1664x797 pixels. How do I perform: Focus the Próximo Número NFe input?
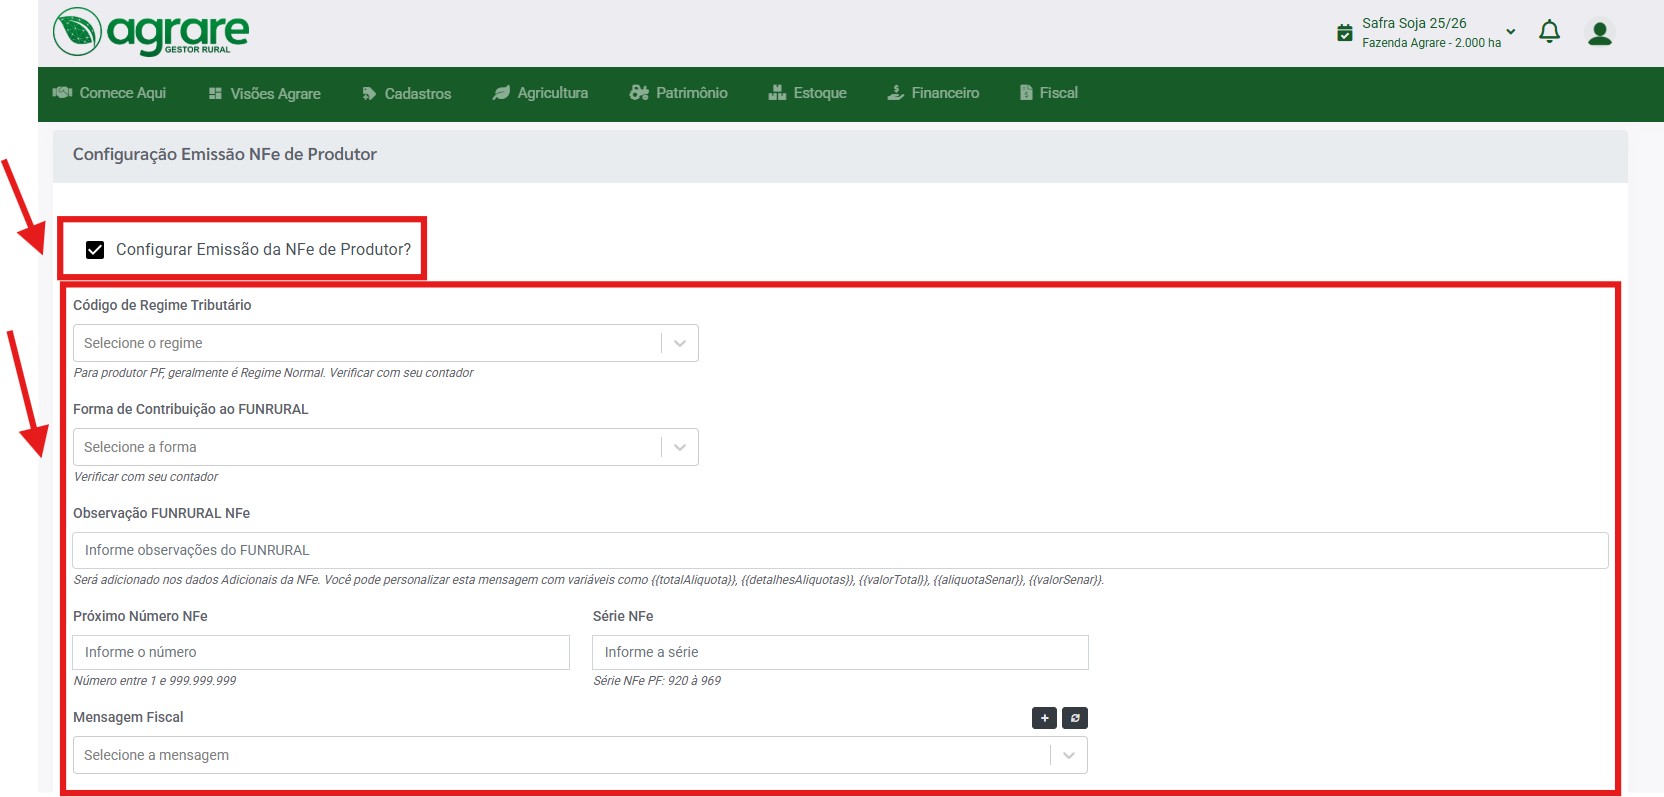pyautogui.click(x=321, y=652)
